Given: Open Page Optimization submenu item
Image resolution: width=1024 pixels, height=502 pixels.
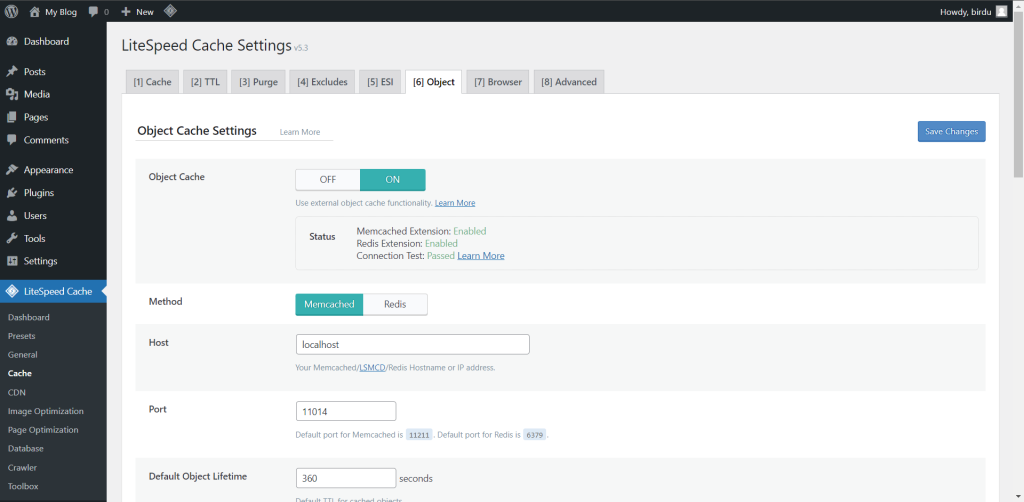Looking at the screenshot, I should (43, 430).
